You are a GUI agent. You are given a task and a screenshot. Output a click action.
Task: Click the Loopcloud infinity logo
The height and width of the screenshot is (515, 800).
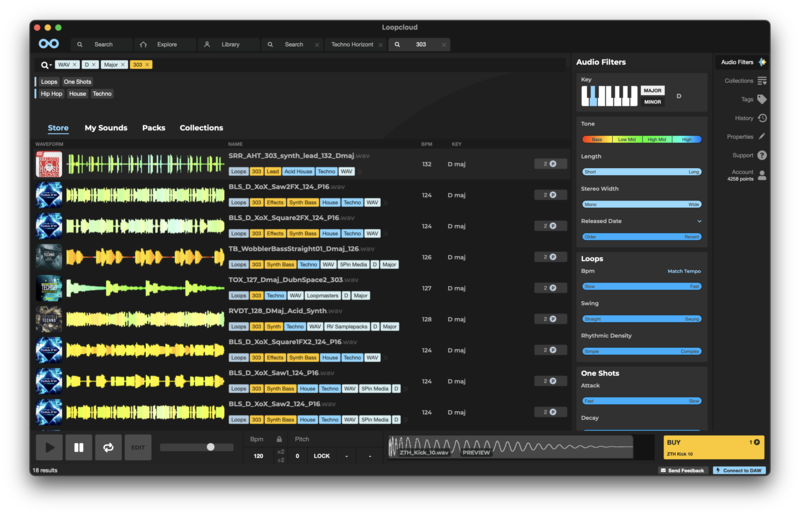click(x=48, y=44)
